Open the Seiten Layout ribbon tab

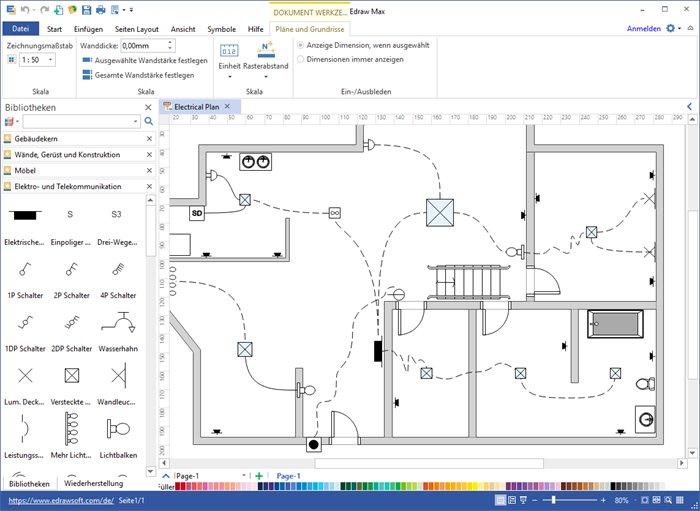(135, 29)
